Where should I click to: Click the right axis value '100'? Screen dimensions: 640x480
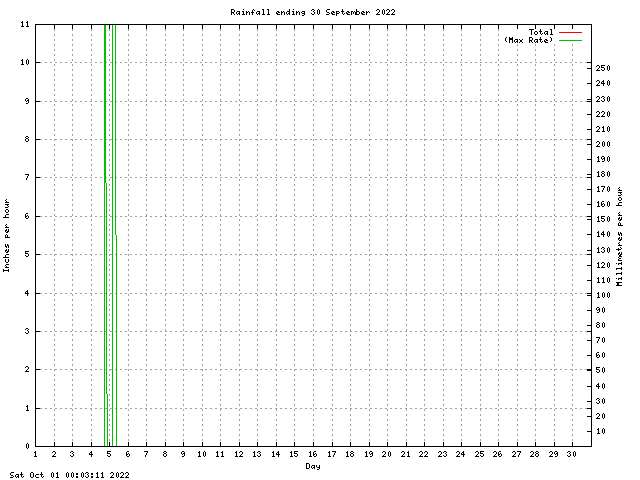pos(603,295)
